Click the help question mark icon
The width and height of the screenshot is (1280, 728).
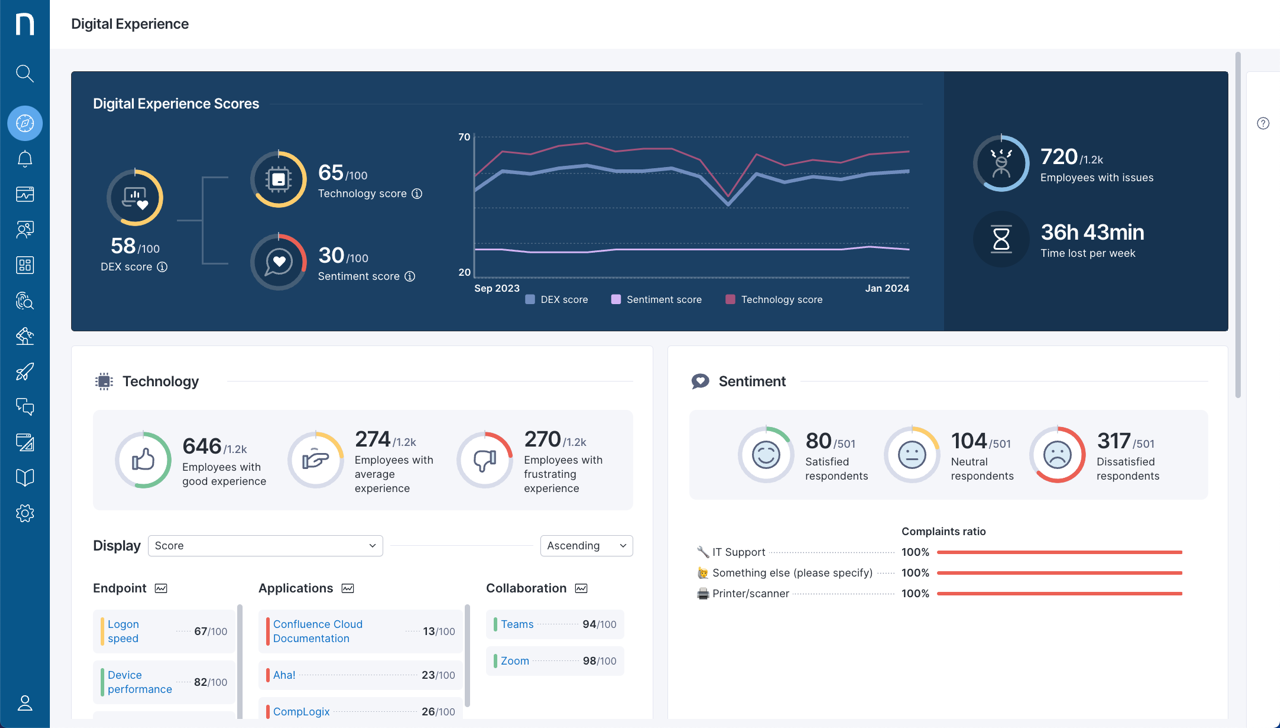pos(1262,123)
